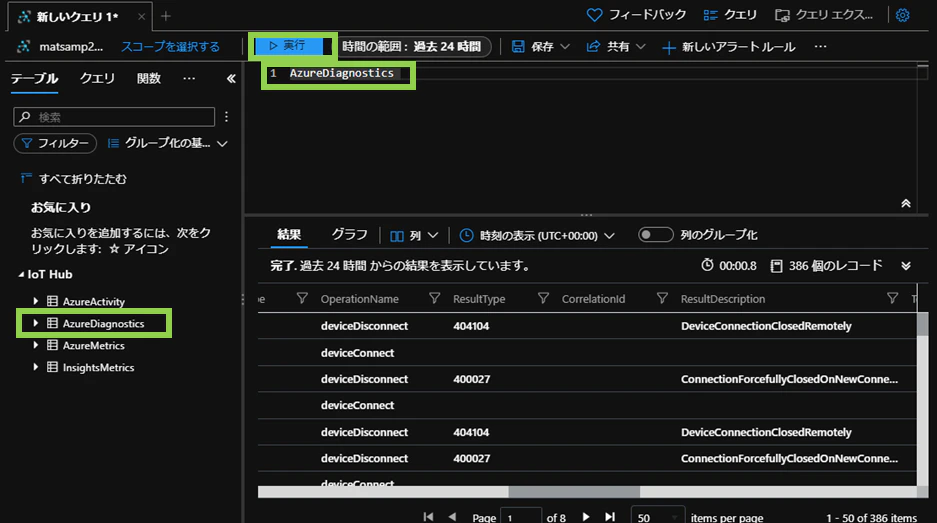
Task: Open the クエリ list in top bar
Action: pos(730,15)
